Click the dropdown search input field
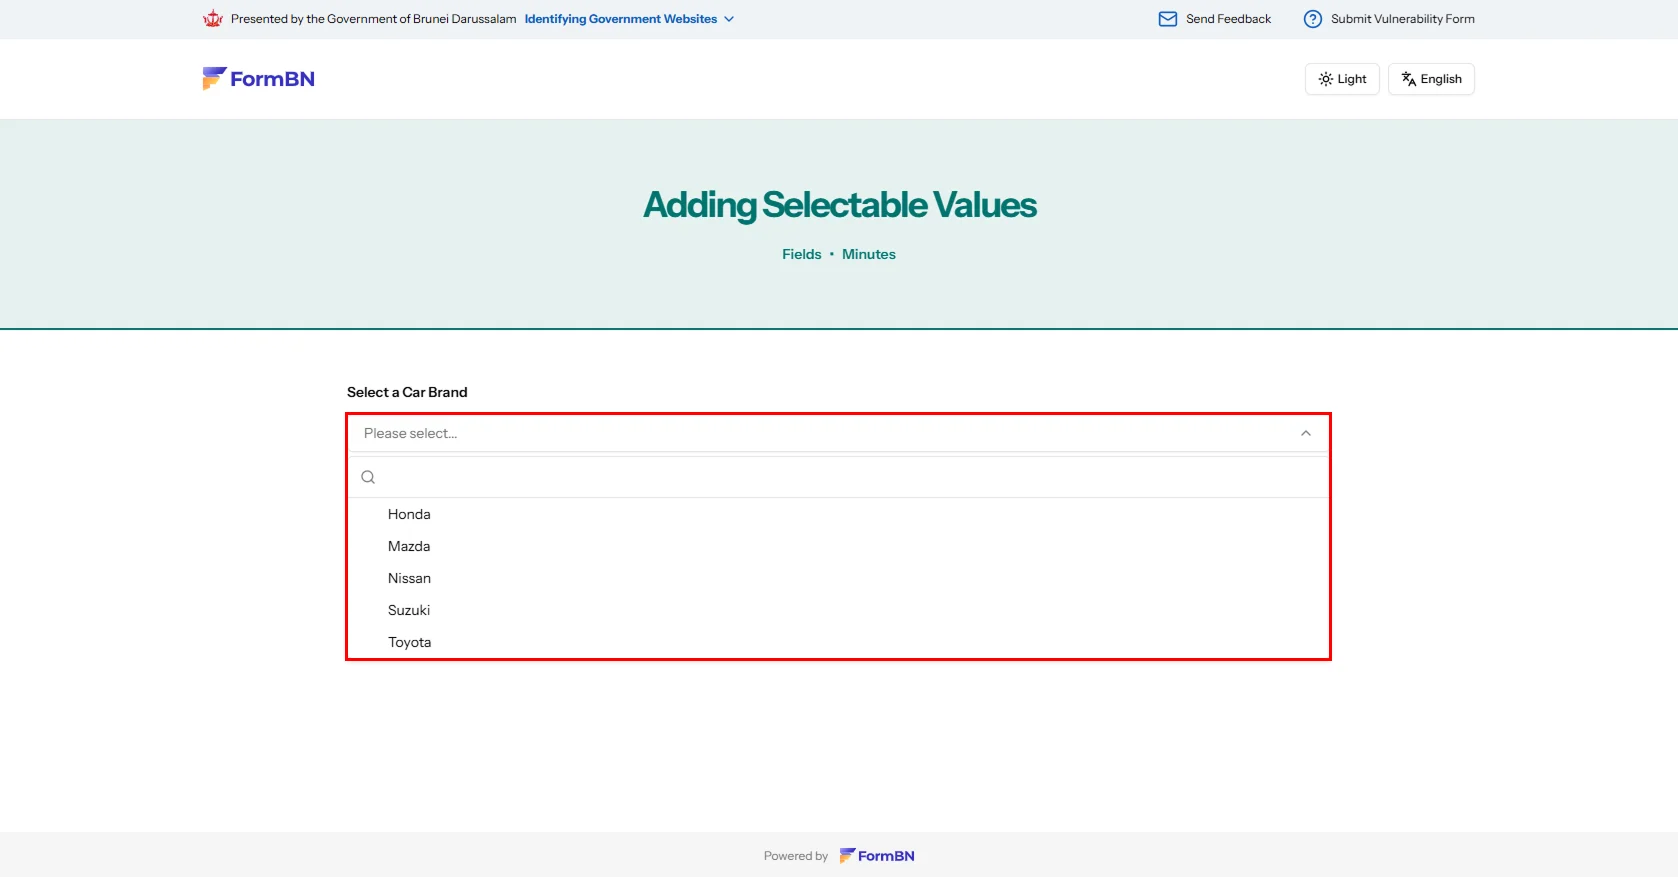1678x877 pixels. tap(840, 477)
